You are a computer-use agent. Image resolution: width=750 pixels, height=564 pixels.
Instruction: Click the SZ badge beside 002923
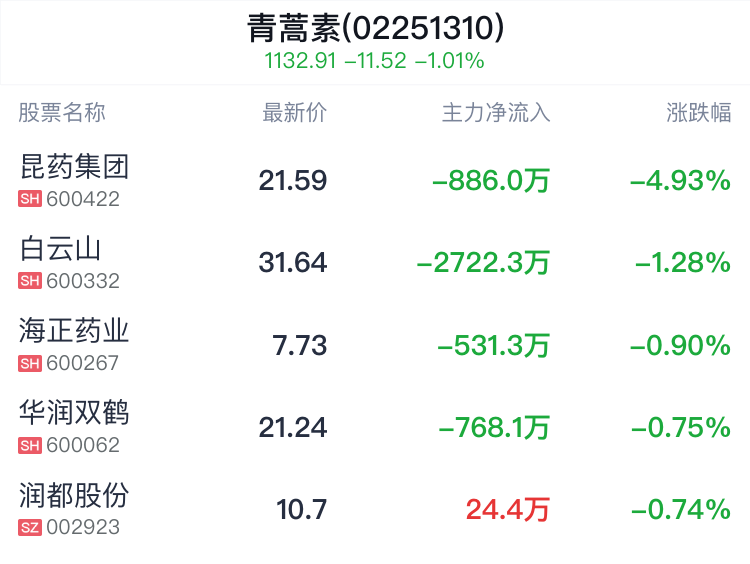[30, 528]
